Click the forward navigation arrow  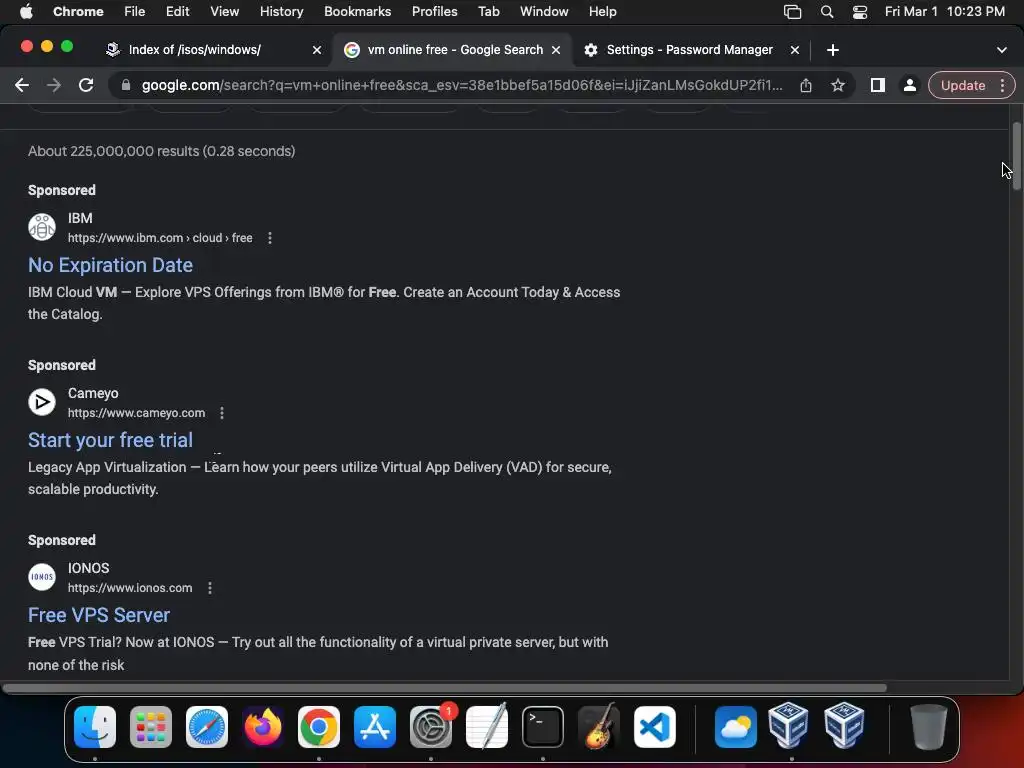[x=54, y=85]
